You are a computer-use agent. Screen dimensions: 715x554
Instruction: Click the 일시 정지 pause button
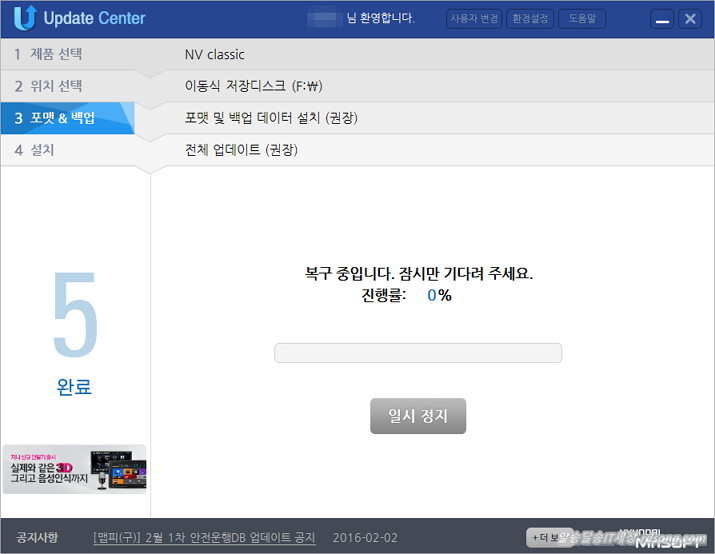pos(418,416)
